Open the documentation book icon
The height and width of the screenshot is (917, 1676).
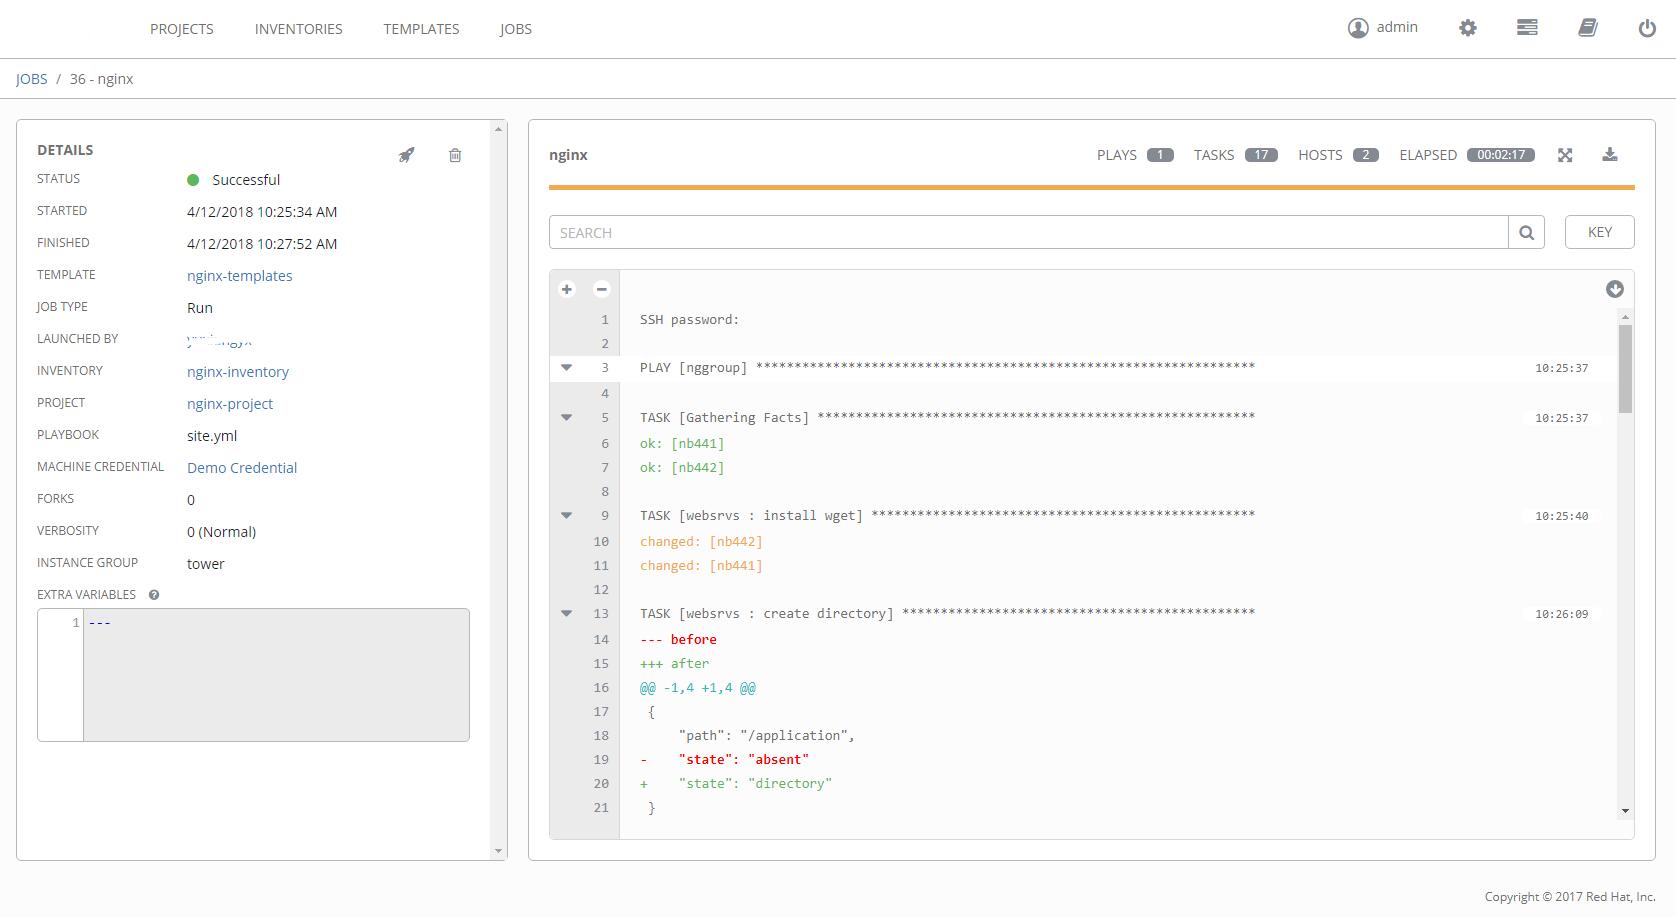tap(1588, 28)
